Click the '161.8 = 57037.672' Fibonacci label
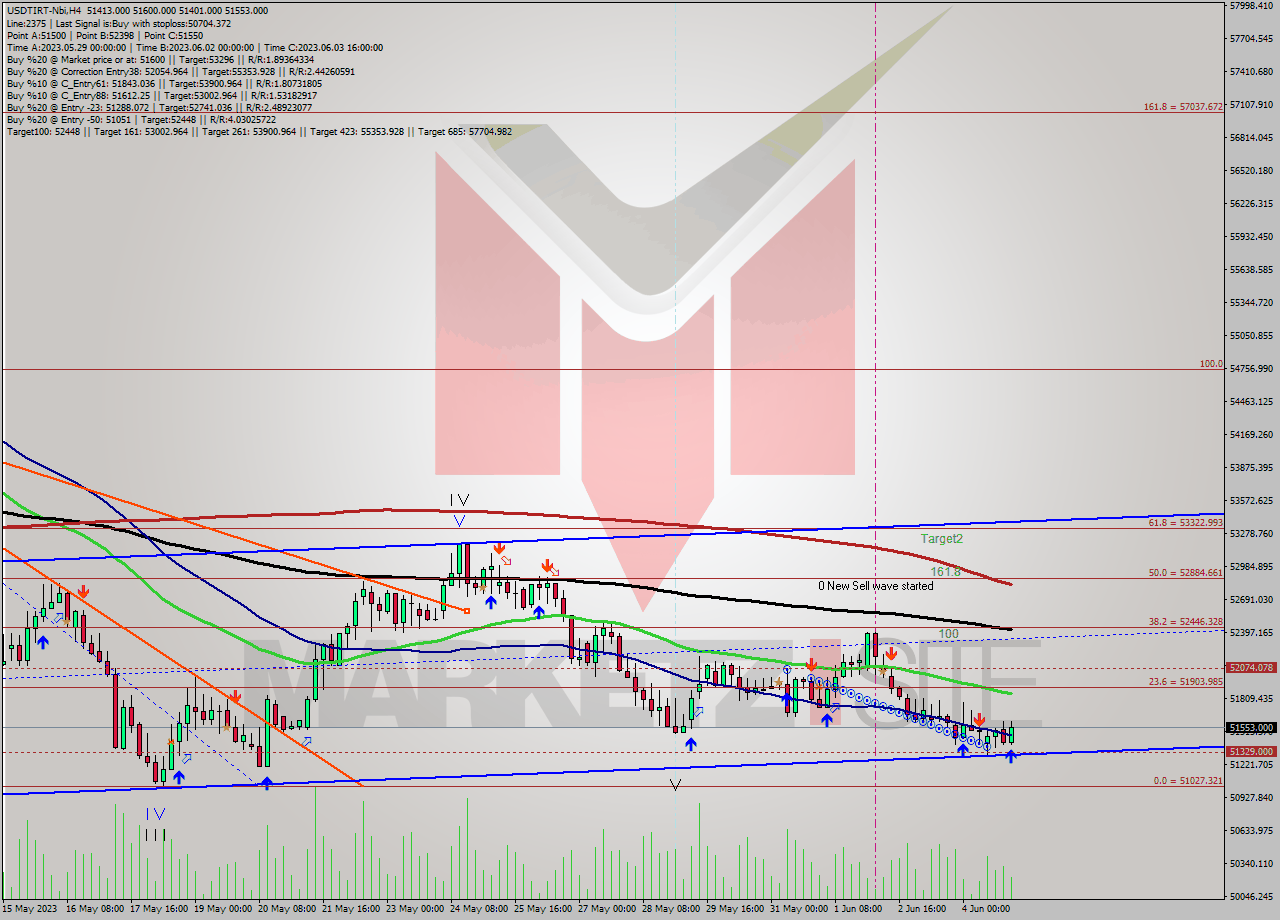 pyautogui.click(x=1184, y=106)
